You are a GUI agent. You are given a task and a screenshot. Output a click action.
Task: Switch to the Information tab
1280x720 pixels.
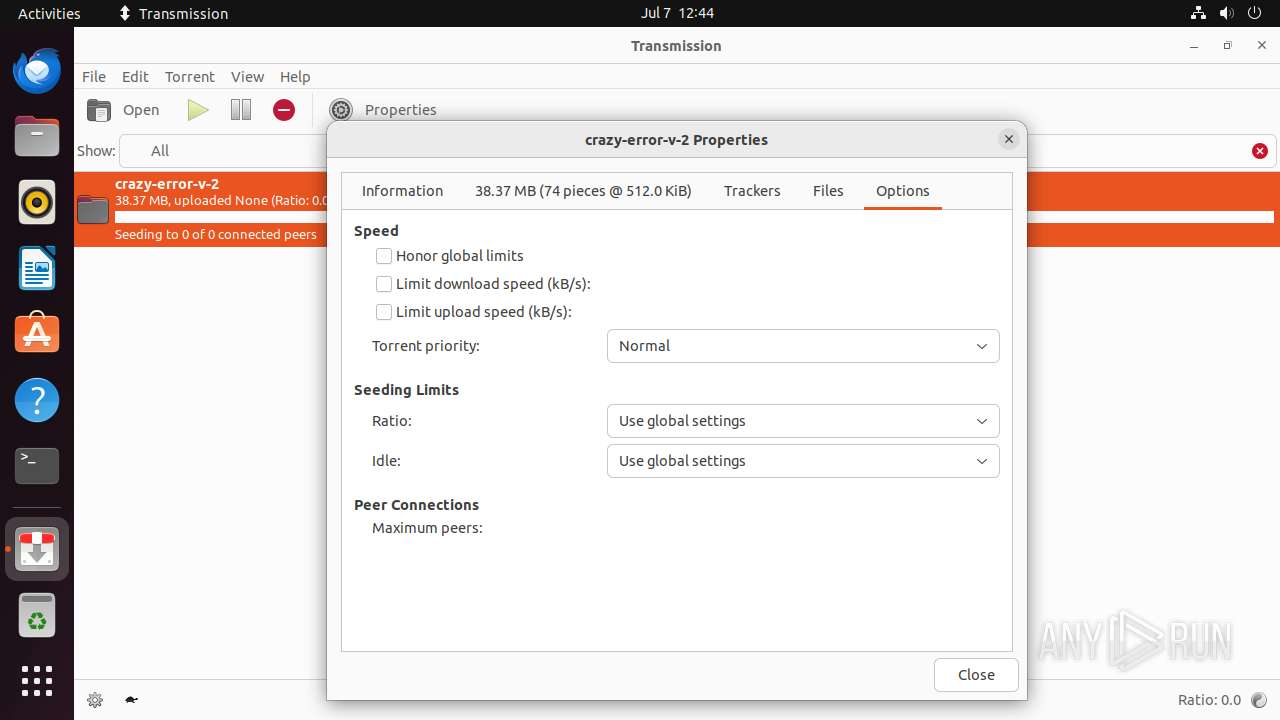[x=402, y=191]
